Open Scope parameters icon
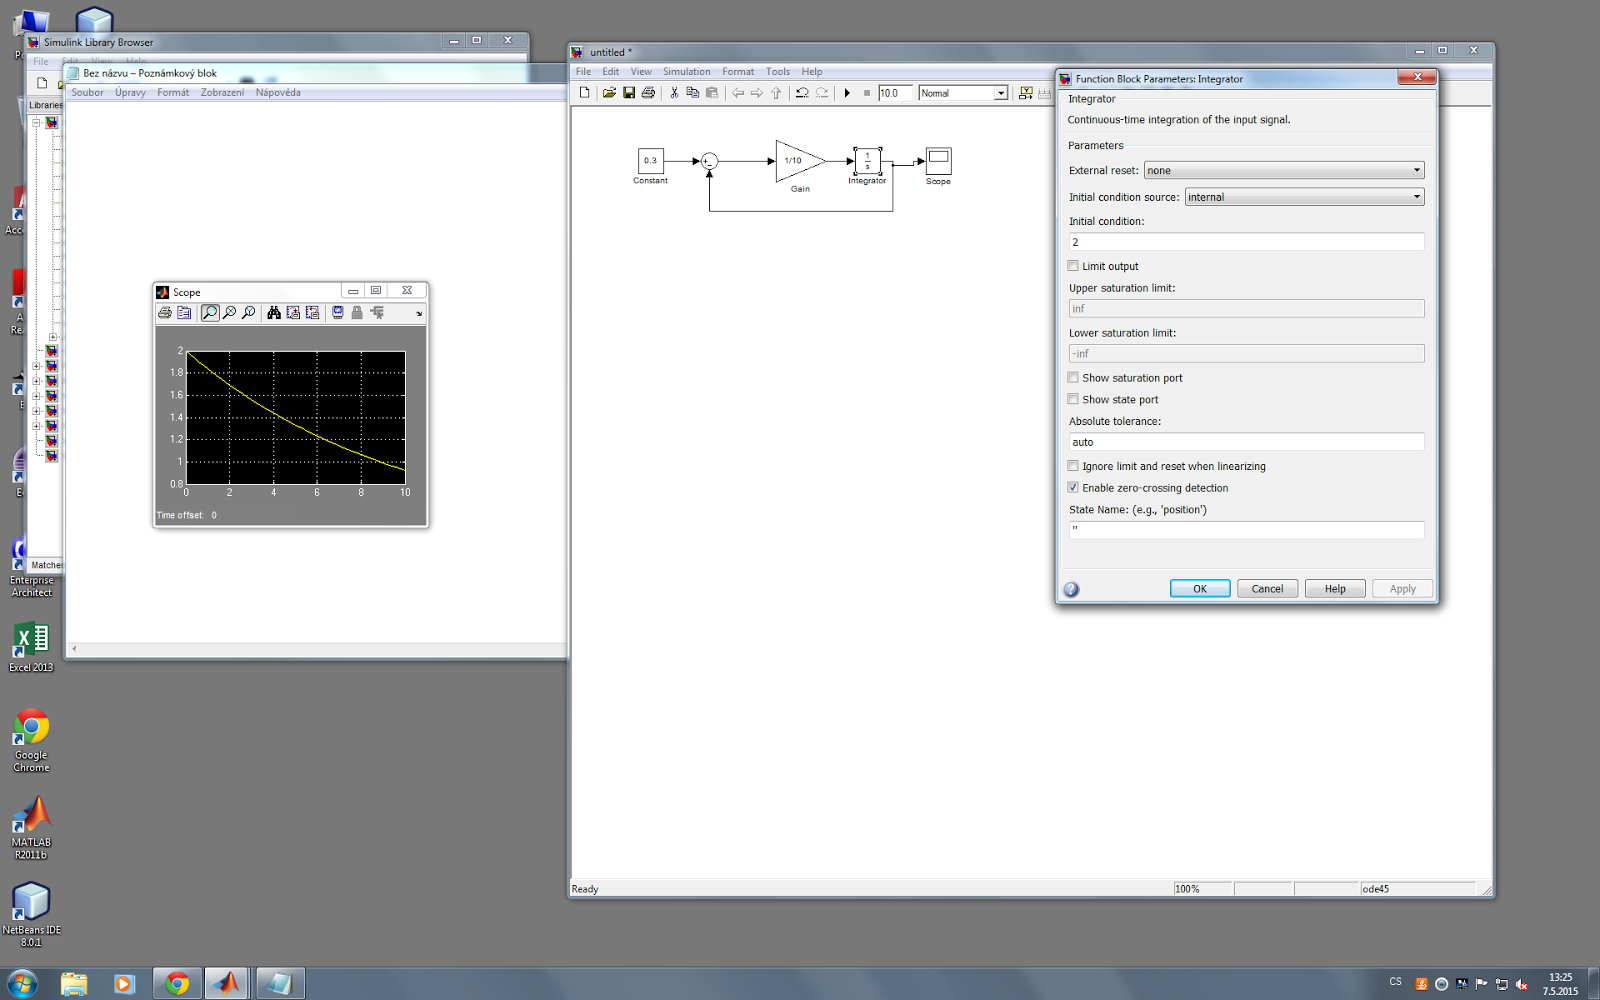The width and height of the screenshot is (1600, 1000). pyautogui.click(x=184, y=313)
